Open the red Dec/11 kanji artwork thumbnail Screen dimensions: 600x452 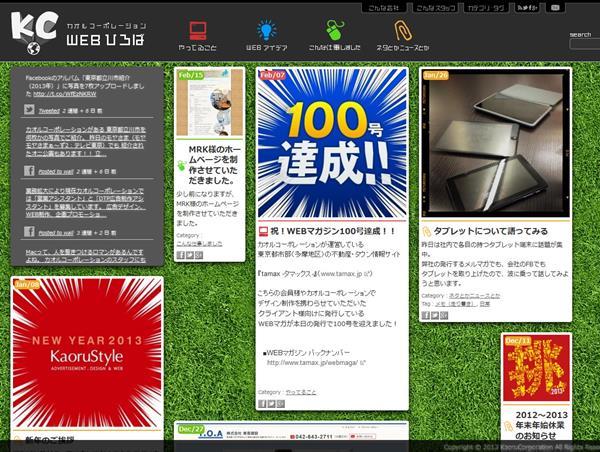pos(536,368)
